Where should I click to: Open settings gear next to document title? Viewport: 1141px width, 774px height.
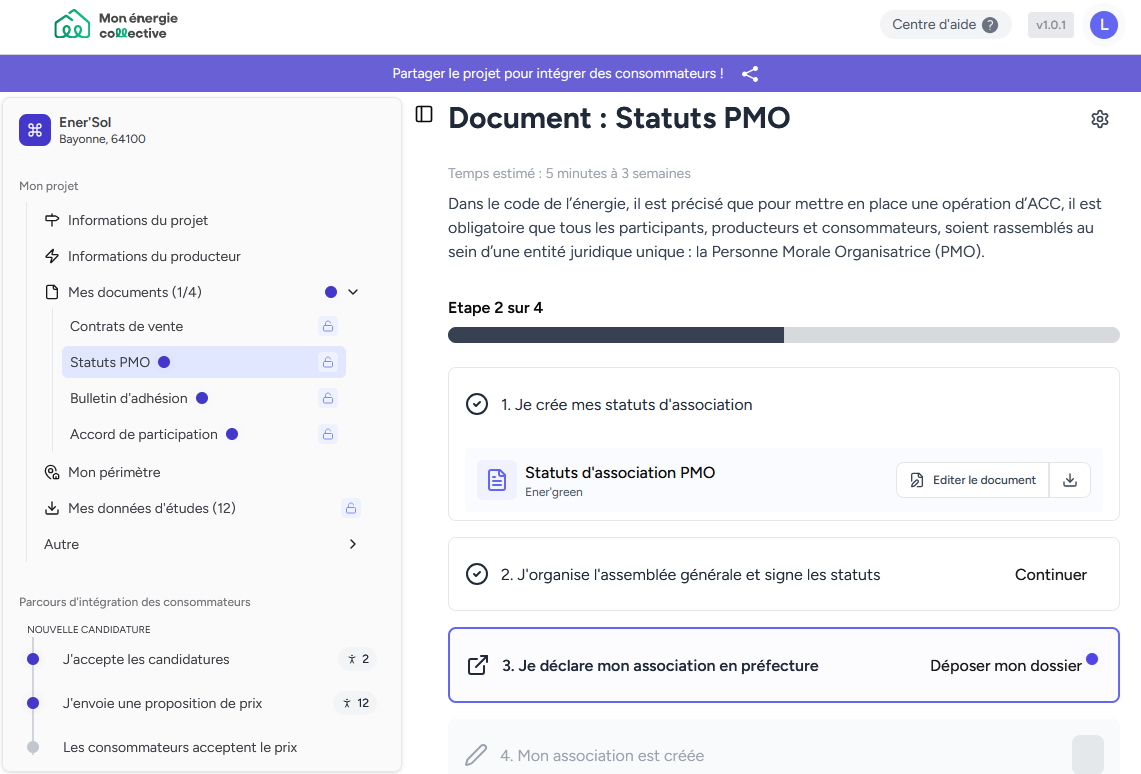click(x=1099, y=119)
